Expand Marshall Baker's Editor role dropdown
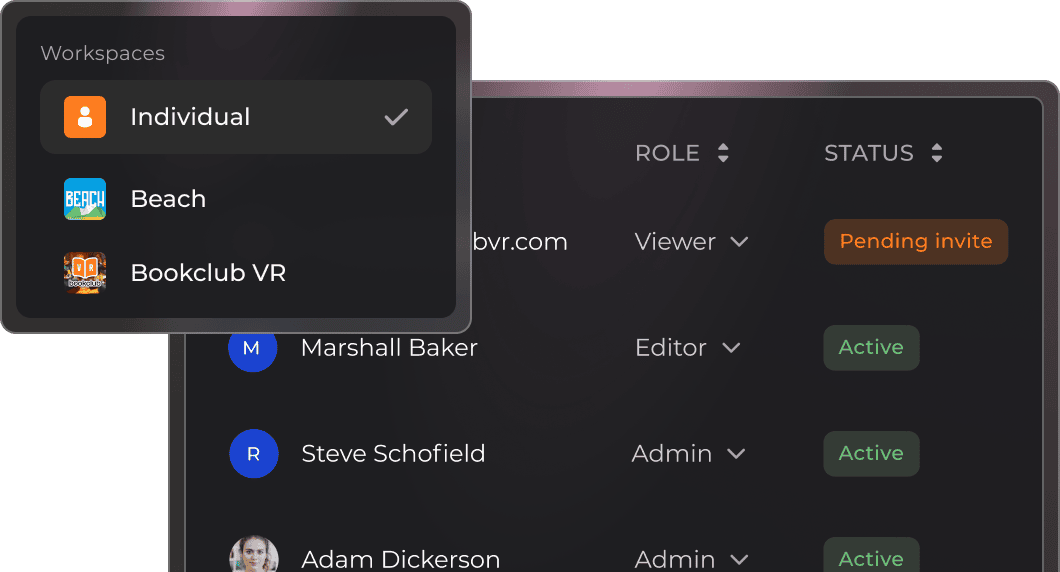This screenshot has width=1060, height=572. click(x=687, y=348)
